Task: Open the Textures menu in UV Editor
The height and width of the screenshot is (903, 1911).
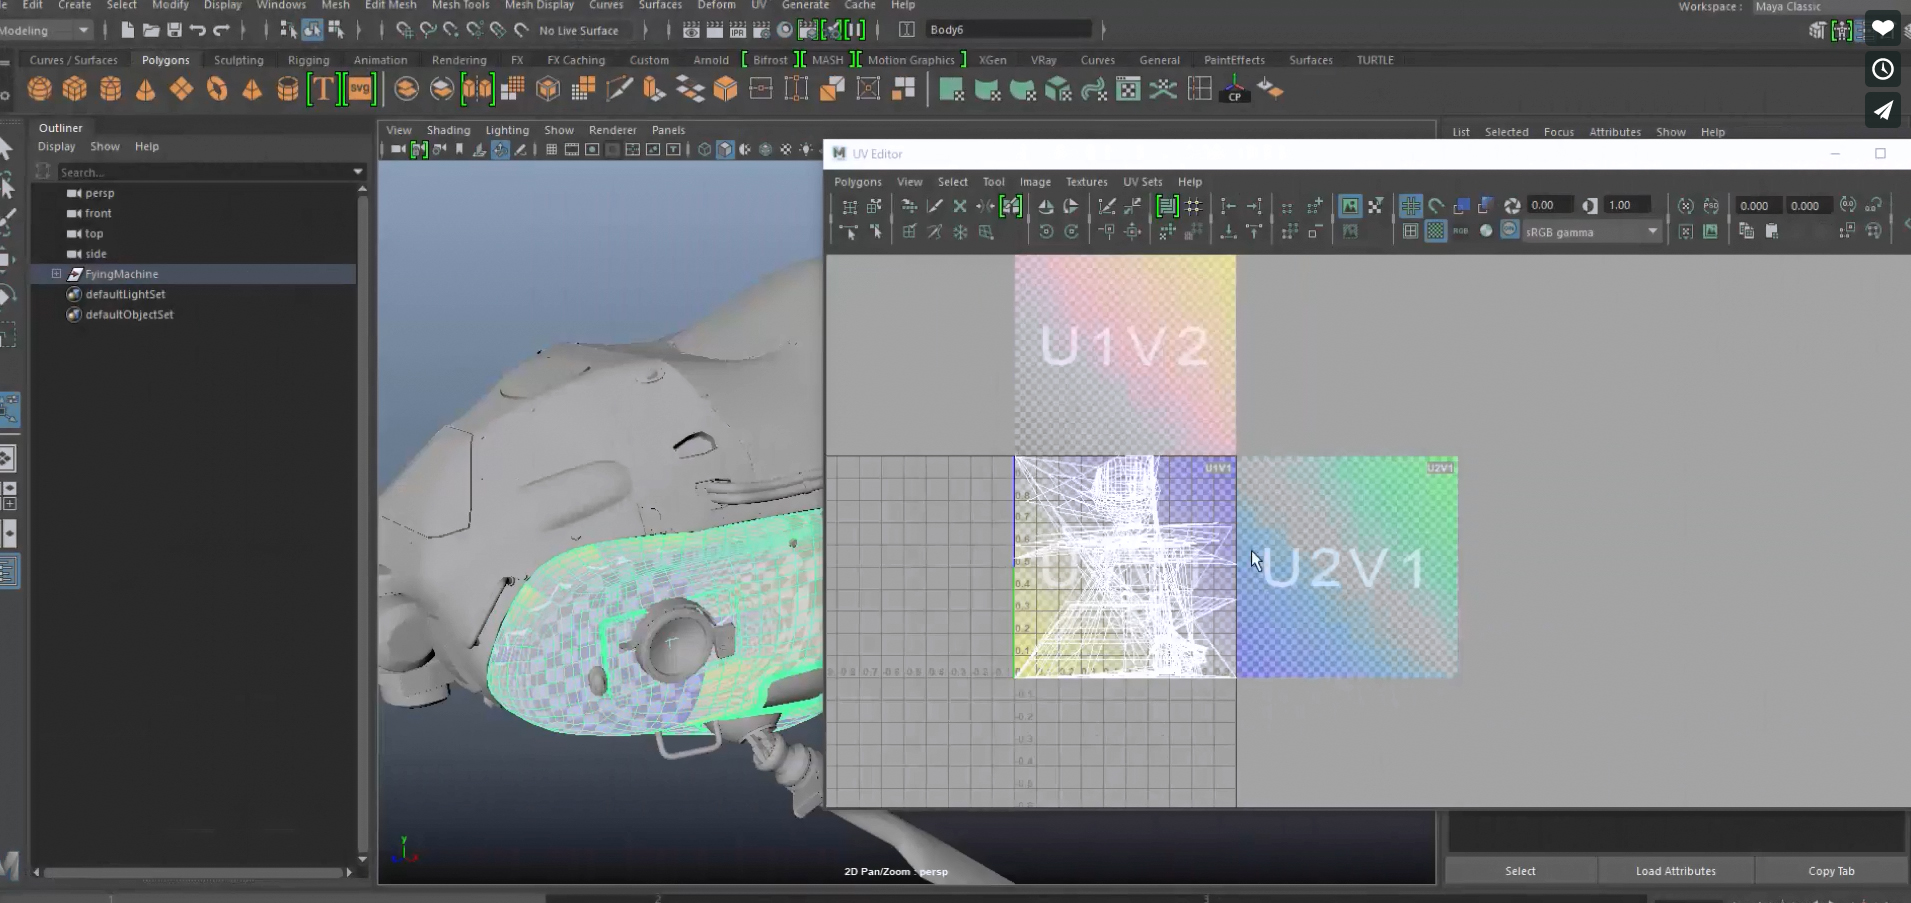Action: (1086, 182)
